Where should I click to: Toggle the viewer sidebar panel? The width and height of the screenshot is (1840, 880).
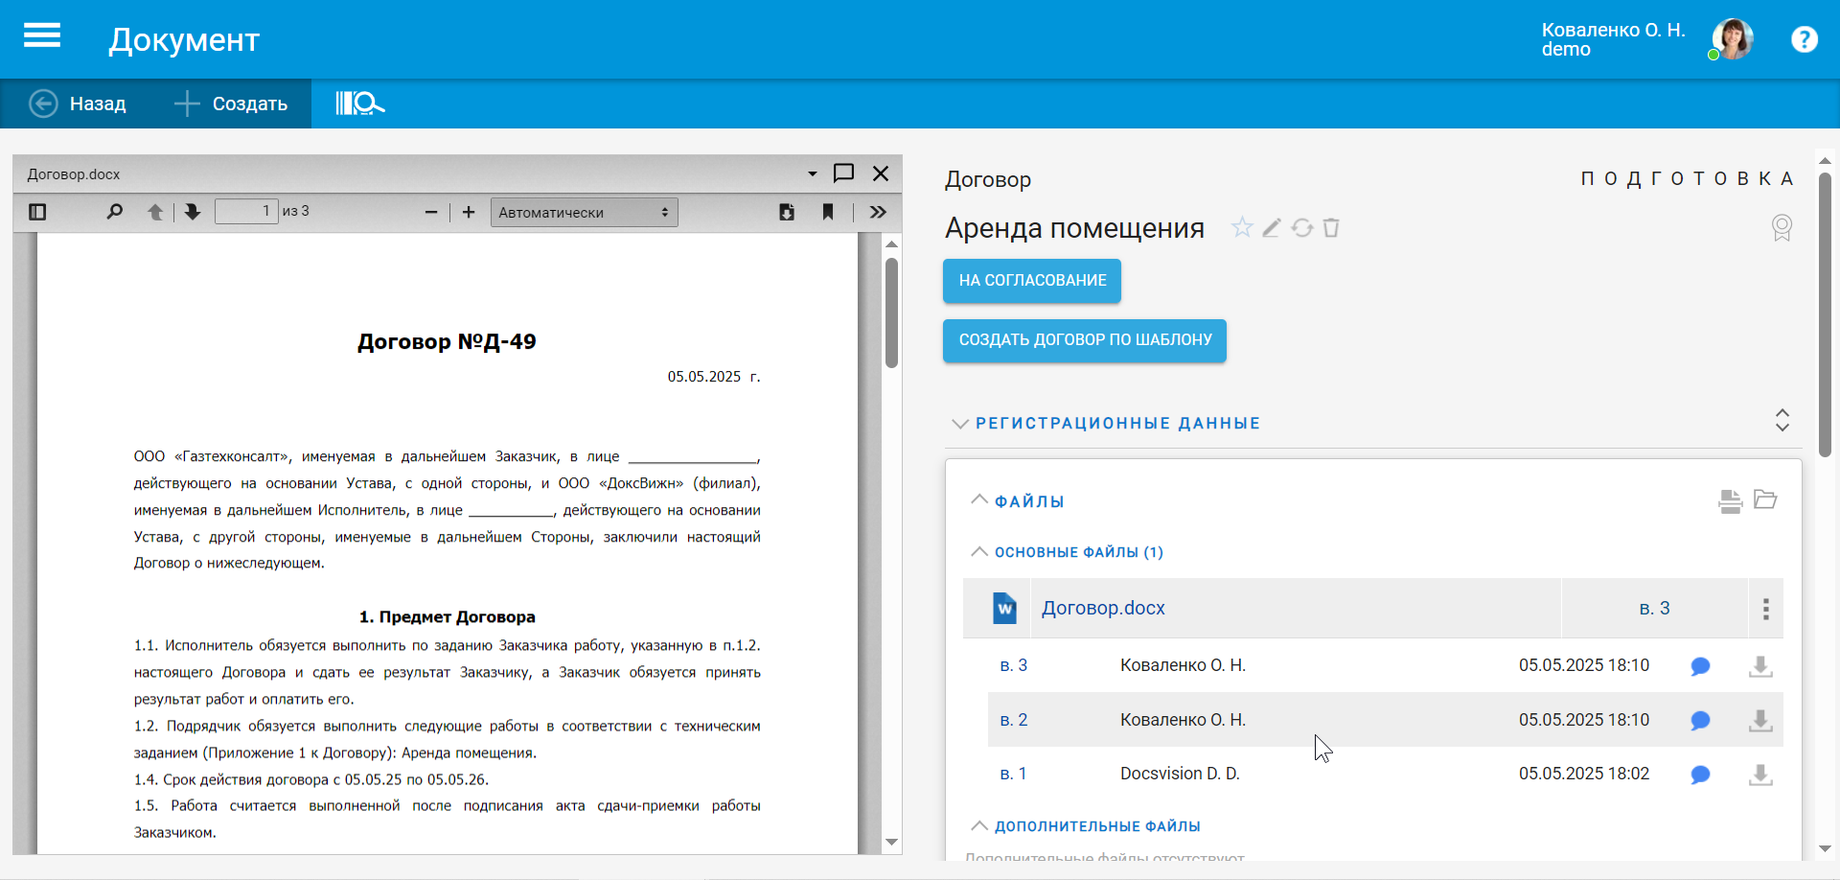[x=38, y=212]
